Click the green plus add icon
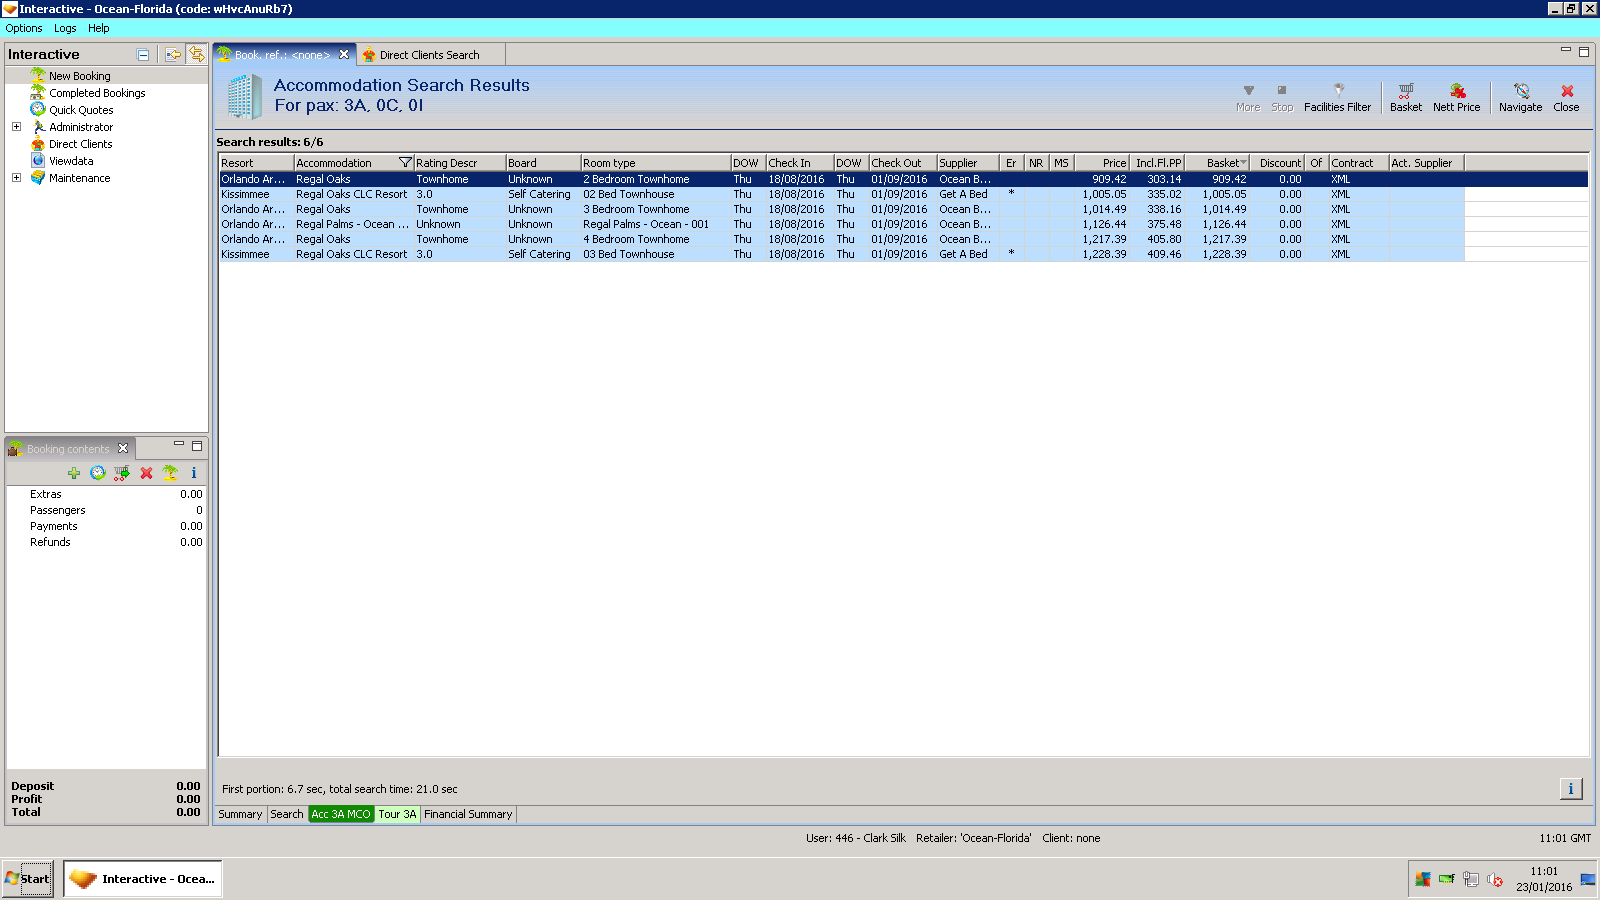1600x900 pixels. (74, 473)
